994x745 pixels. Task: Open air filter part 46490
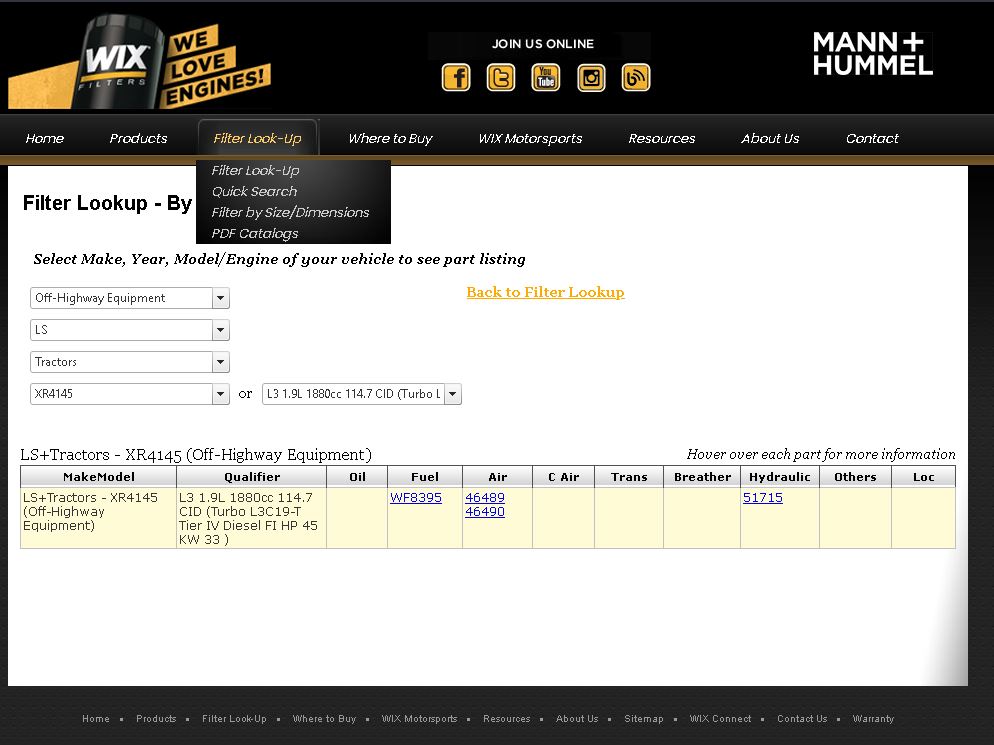pyautogui.click(x=485, y=512)
